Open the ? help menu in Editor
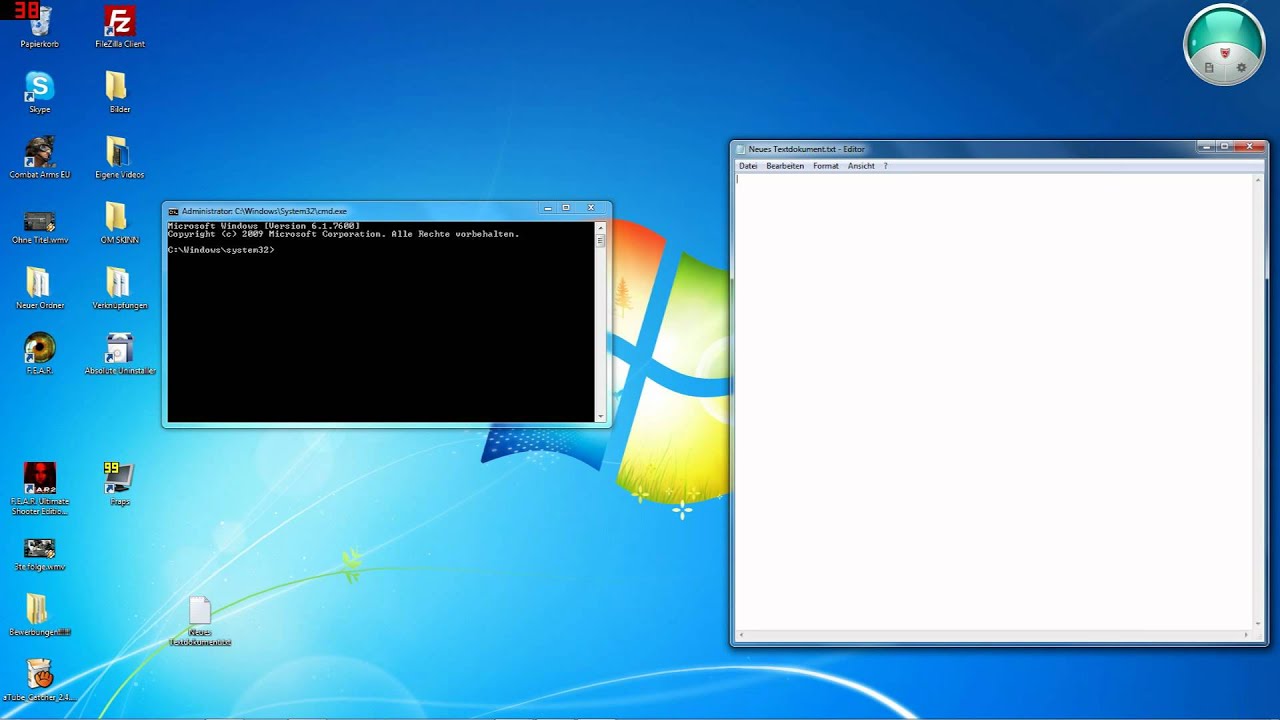This screenshot has height=720, width=1280. click(885, 166)
